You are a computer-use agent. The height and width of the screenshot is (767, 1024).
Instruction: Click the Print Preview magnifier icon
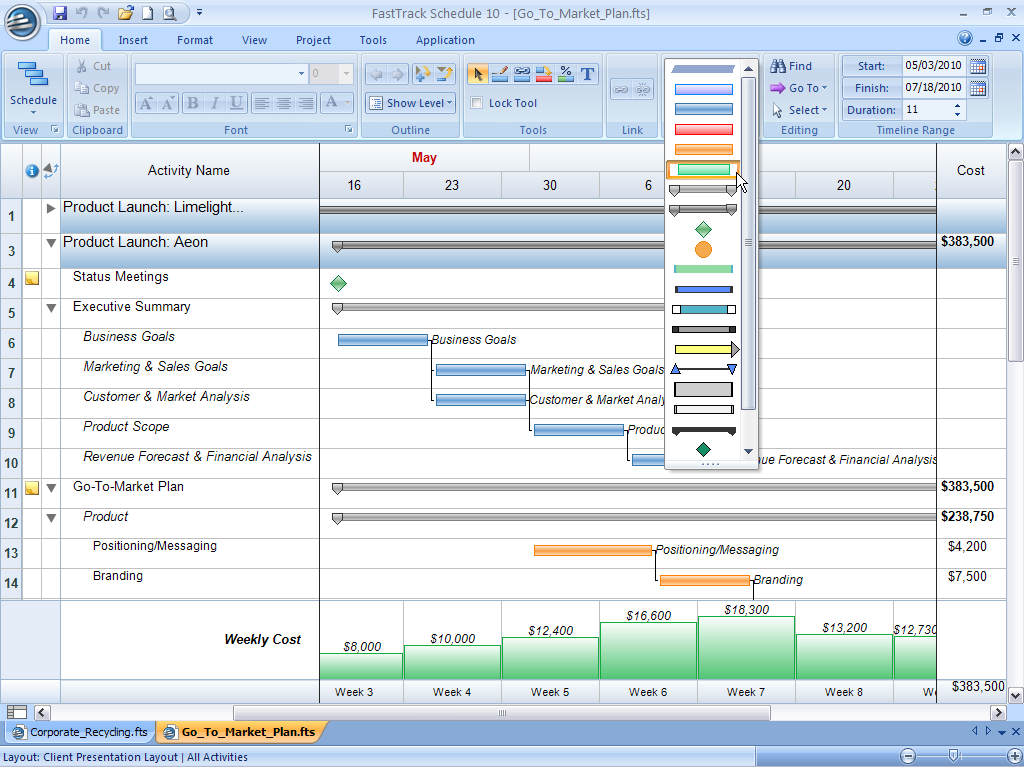tap(169, 13)
